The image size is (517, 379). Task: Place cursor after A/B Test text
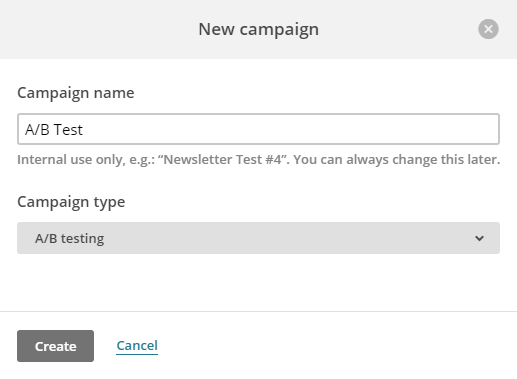pos(83,130)
